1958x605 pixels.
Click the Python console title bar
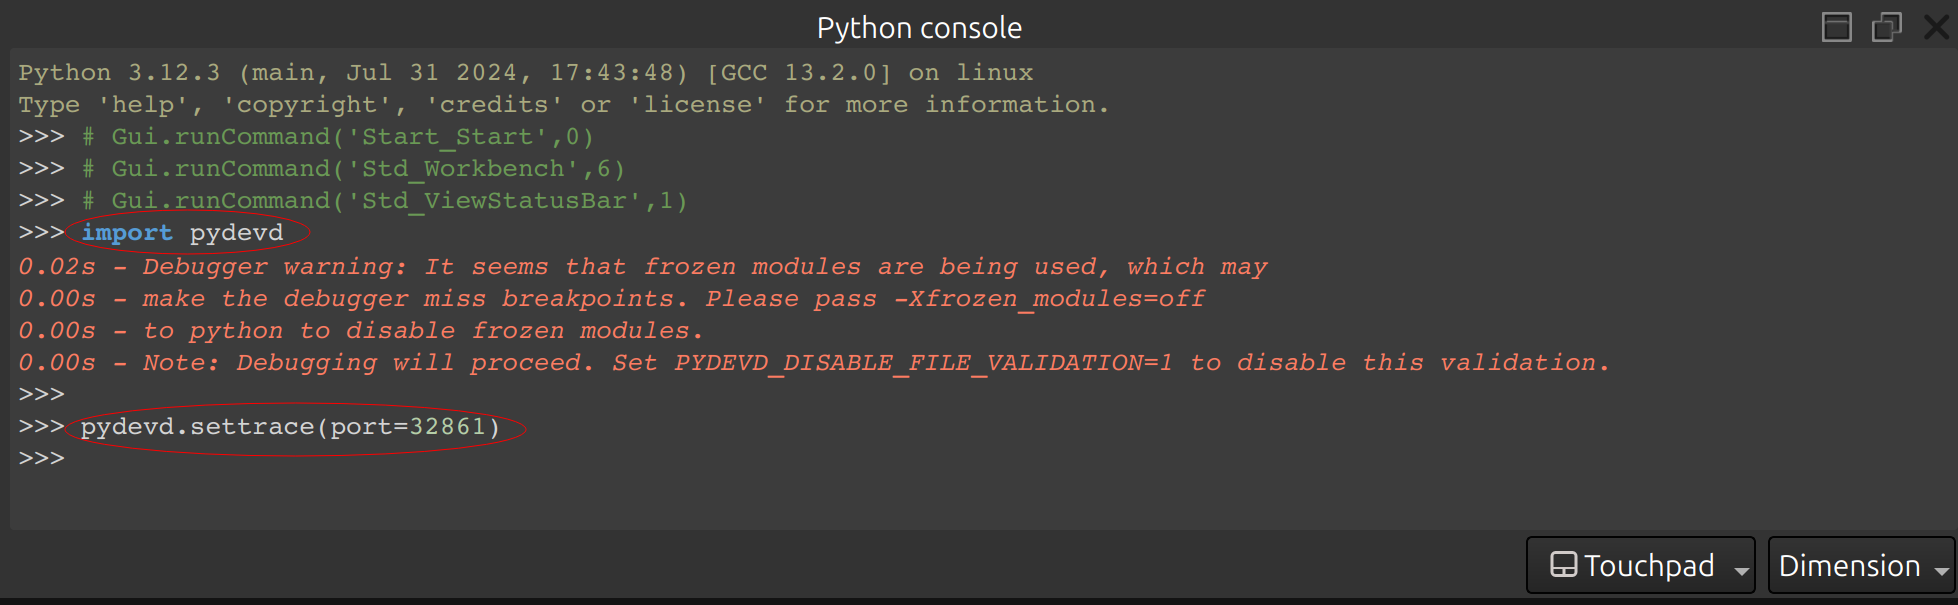pos(918,27)
